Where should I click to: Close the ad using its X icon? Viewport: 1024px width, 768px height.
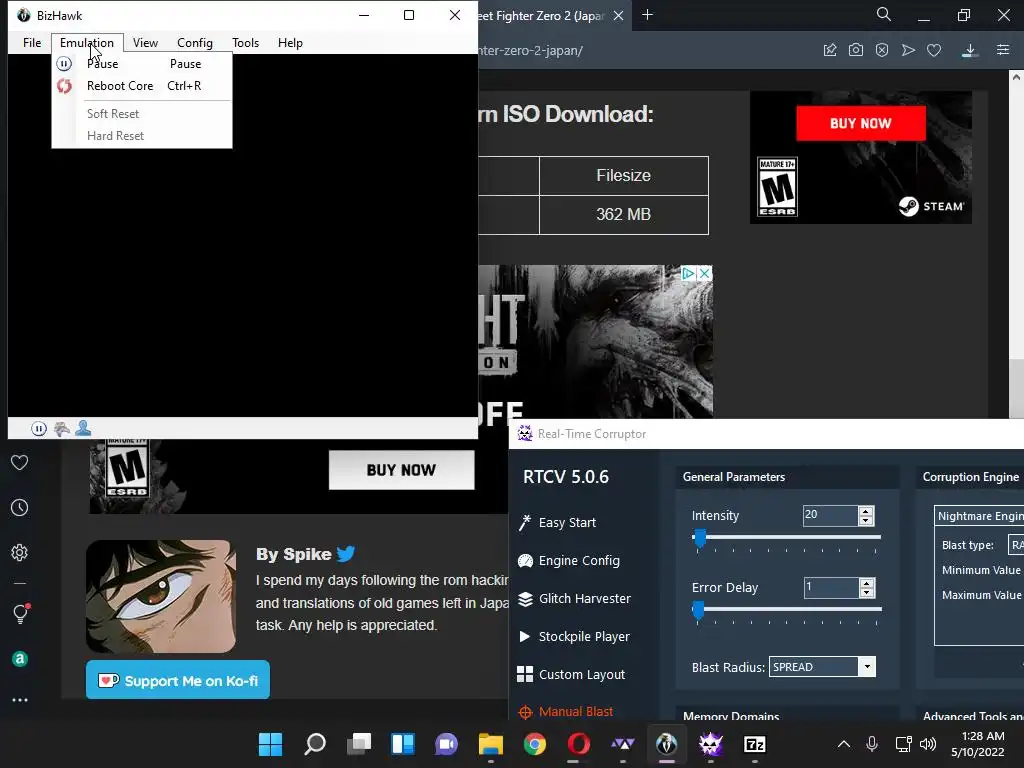tap(705, 273)
